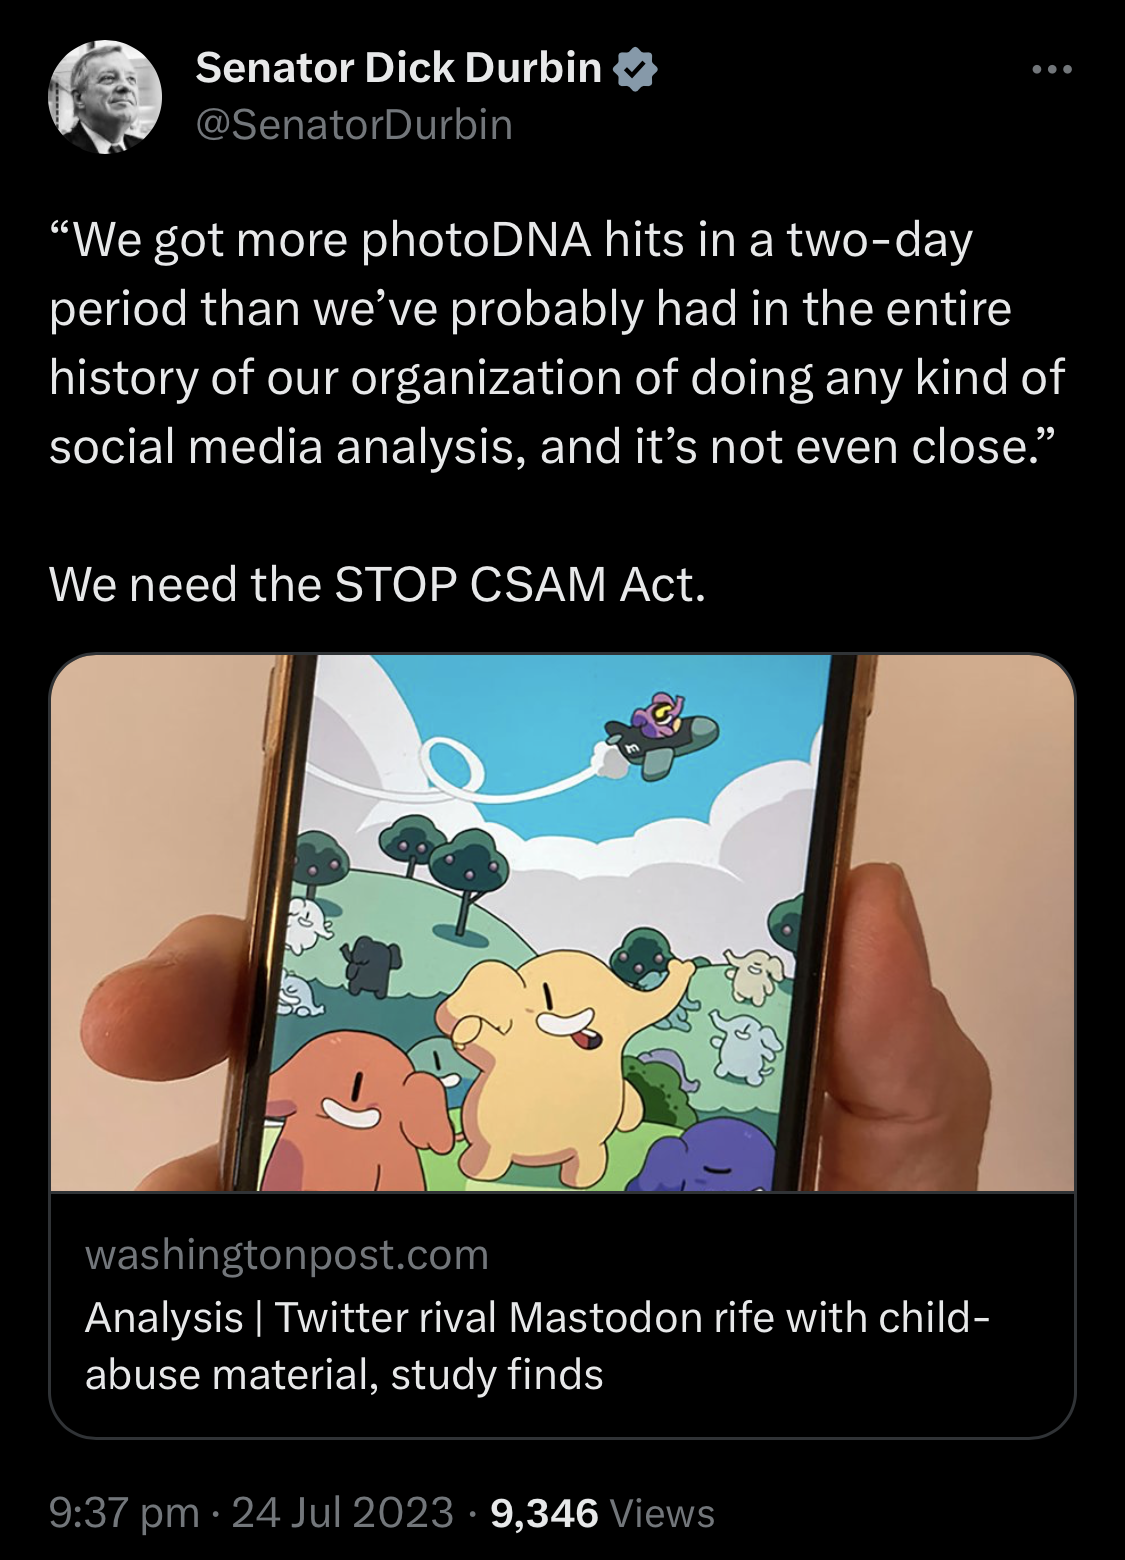1125x1560 pixels.
Task: Open the three-dot more options menu
Action: point(1052,69)
